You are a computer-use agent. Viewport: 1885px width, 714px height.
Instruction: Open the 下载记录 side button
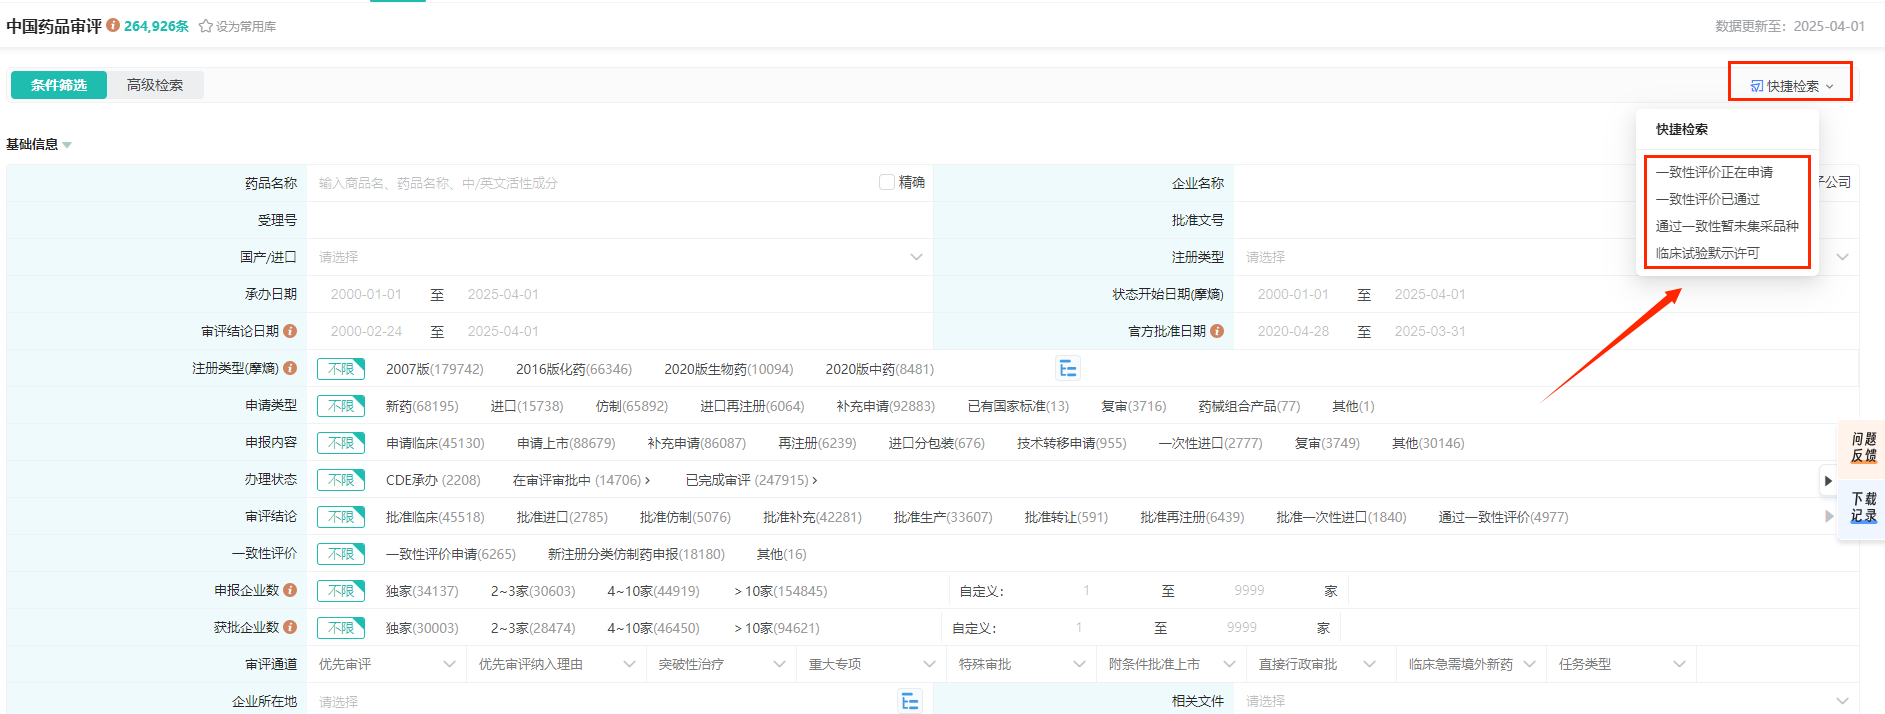(1863, 507)
